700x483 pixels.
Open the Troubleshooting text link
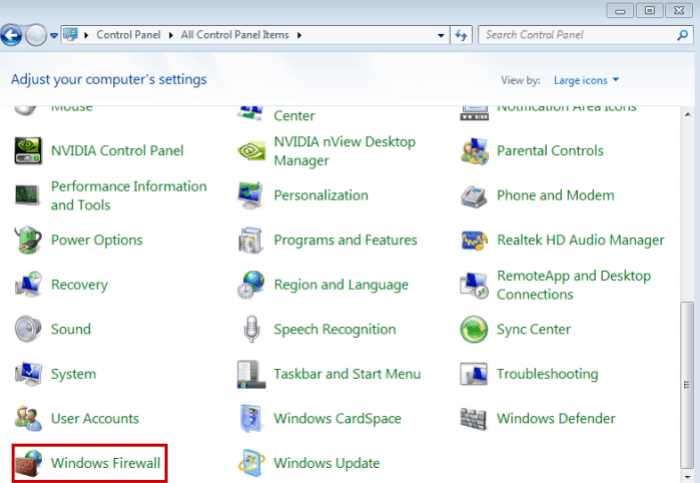tap(547, 374)
